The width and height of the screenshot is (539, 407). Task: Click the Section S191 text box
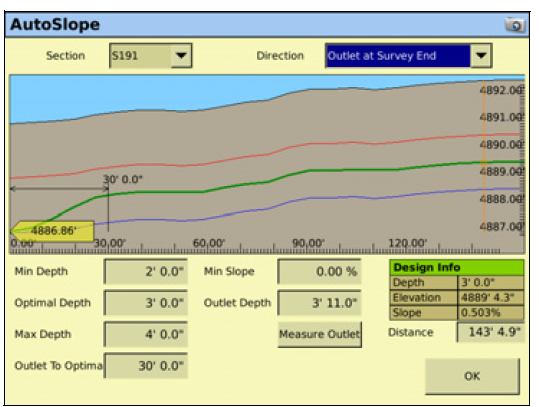pos(141,56)
